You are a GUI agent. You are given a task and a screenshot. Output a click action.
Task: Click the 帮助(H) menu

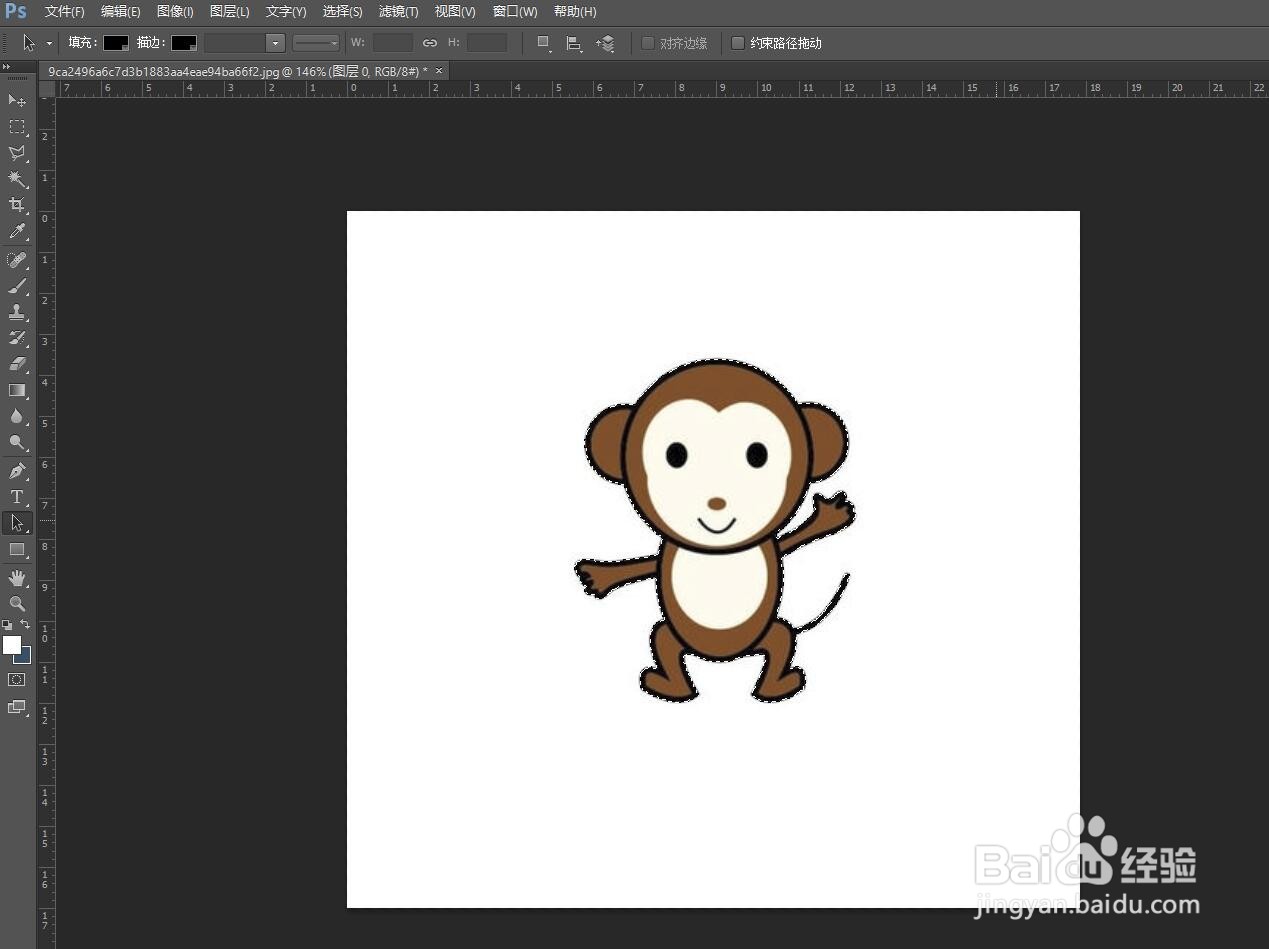[x=574, y=12]
